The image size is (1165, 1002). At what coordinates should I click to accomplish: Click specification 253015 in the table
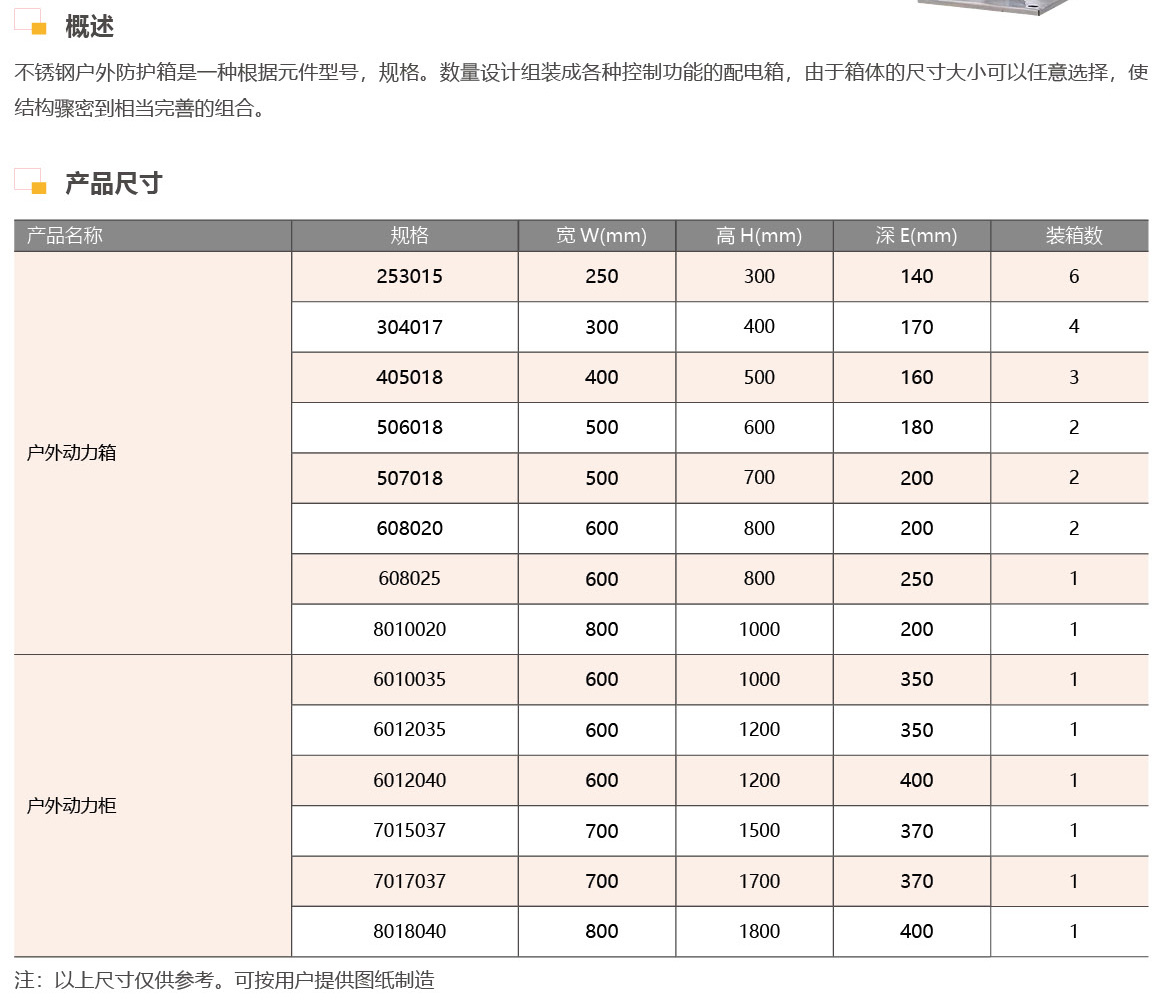tap(404, 276)
